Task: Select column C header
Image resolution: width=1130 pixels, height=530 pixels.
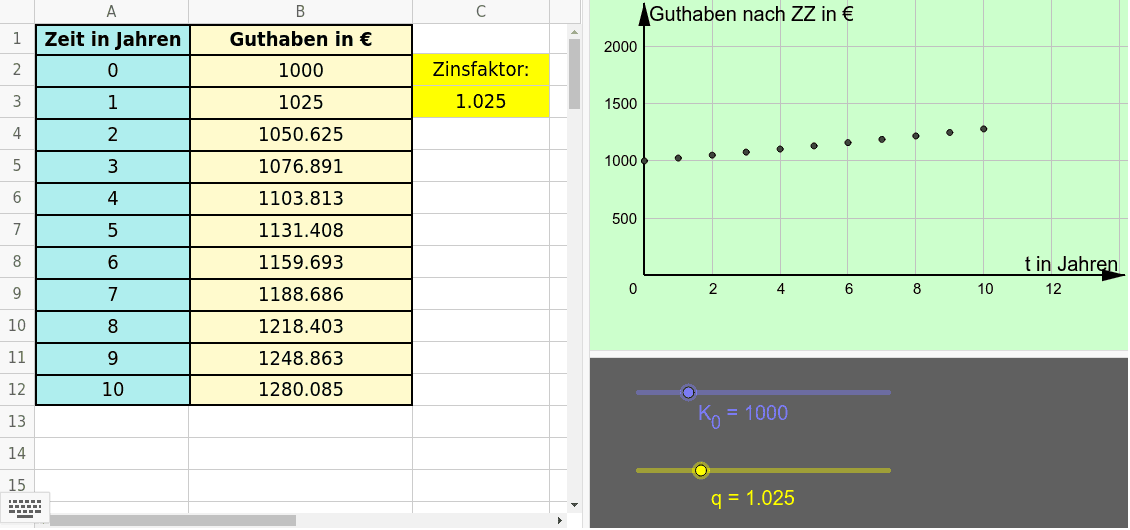Action: (x=481, y=11)
